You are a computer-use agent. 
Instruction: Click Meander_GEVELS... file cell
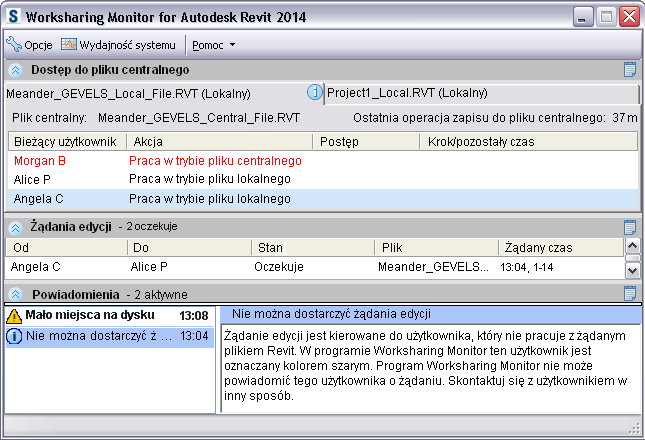point(434,267)
